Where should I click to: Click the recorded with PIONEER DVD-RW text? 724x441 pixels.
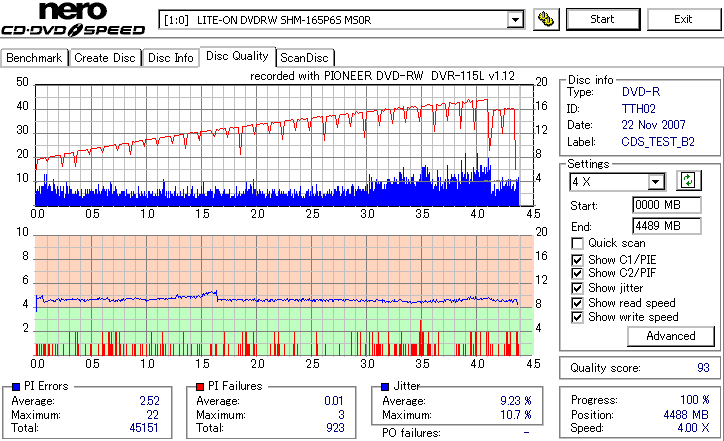[382, 76]
